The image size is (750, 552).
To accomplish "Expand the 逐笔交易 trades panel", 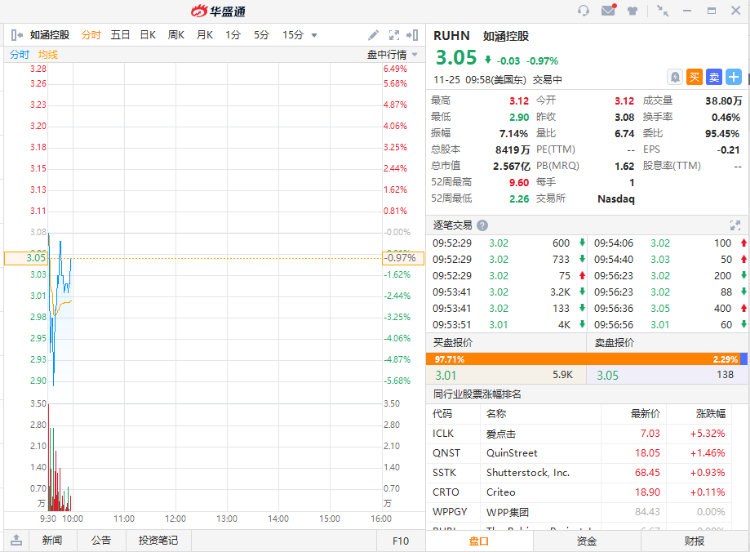I will click(x=735, y=226).
